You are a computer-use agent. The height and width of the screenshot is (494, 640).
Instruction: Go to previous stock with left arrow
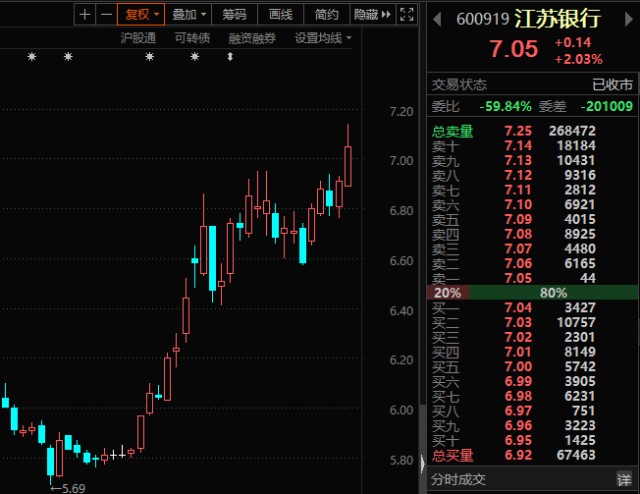[x=437, y=19]
